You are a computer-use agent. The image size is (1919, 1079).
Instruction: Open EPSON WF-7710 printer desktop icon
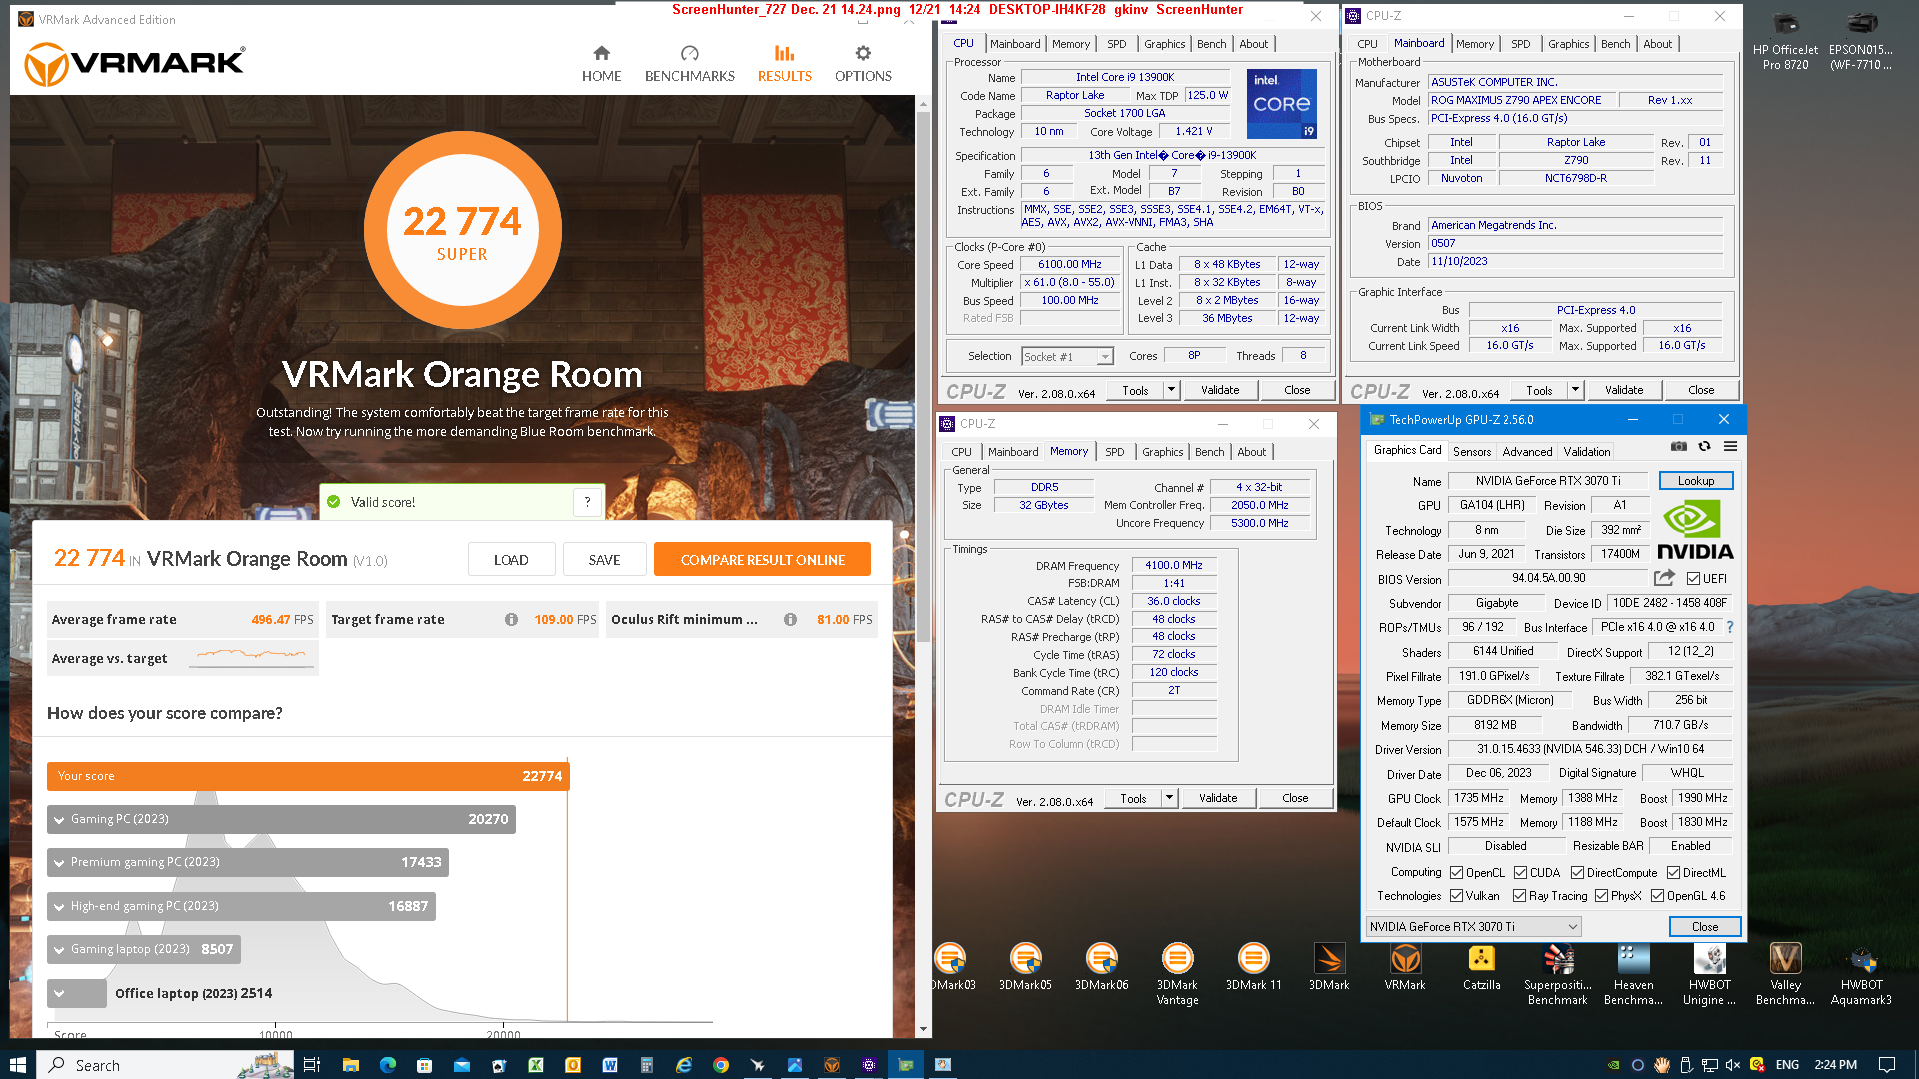tap(1861, 41)
